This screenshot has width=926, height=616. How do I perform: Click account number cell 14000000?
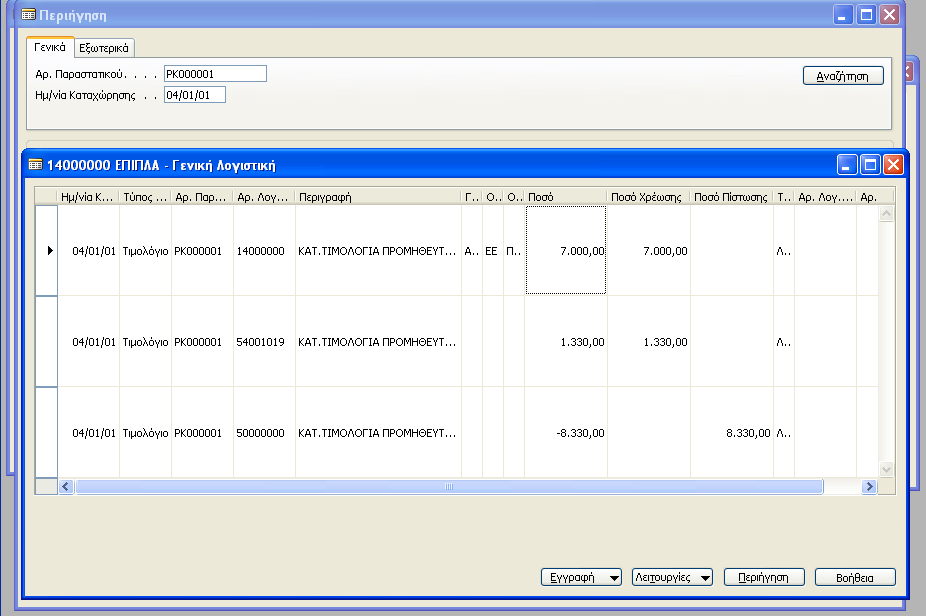tap(264, 251)
